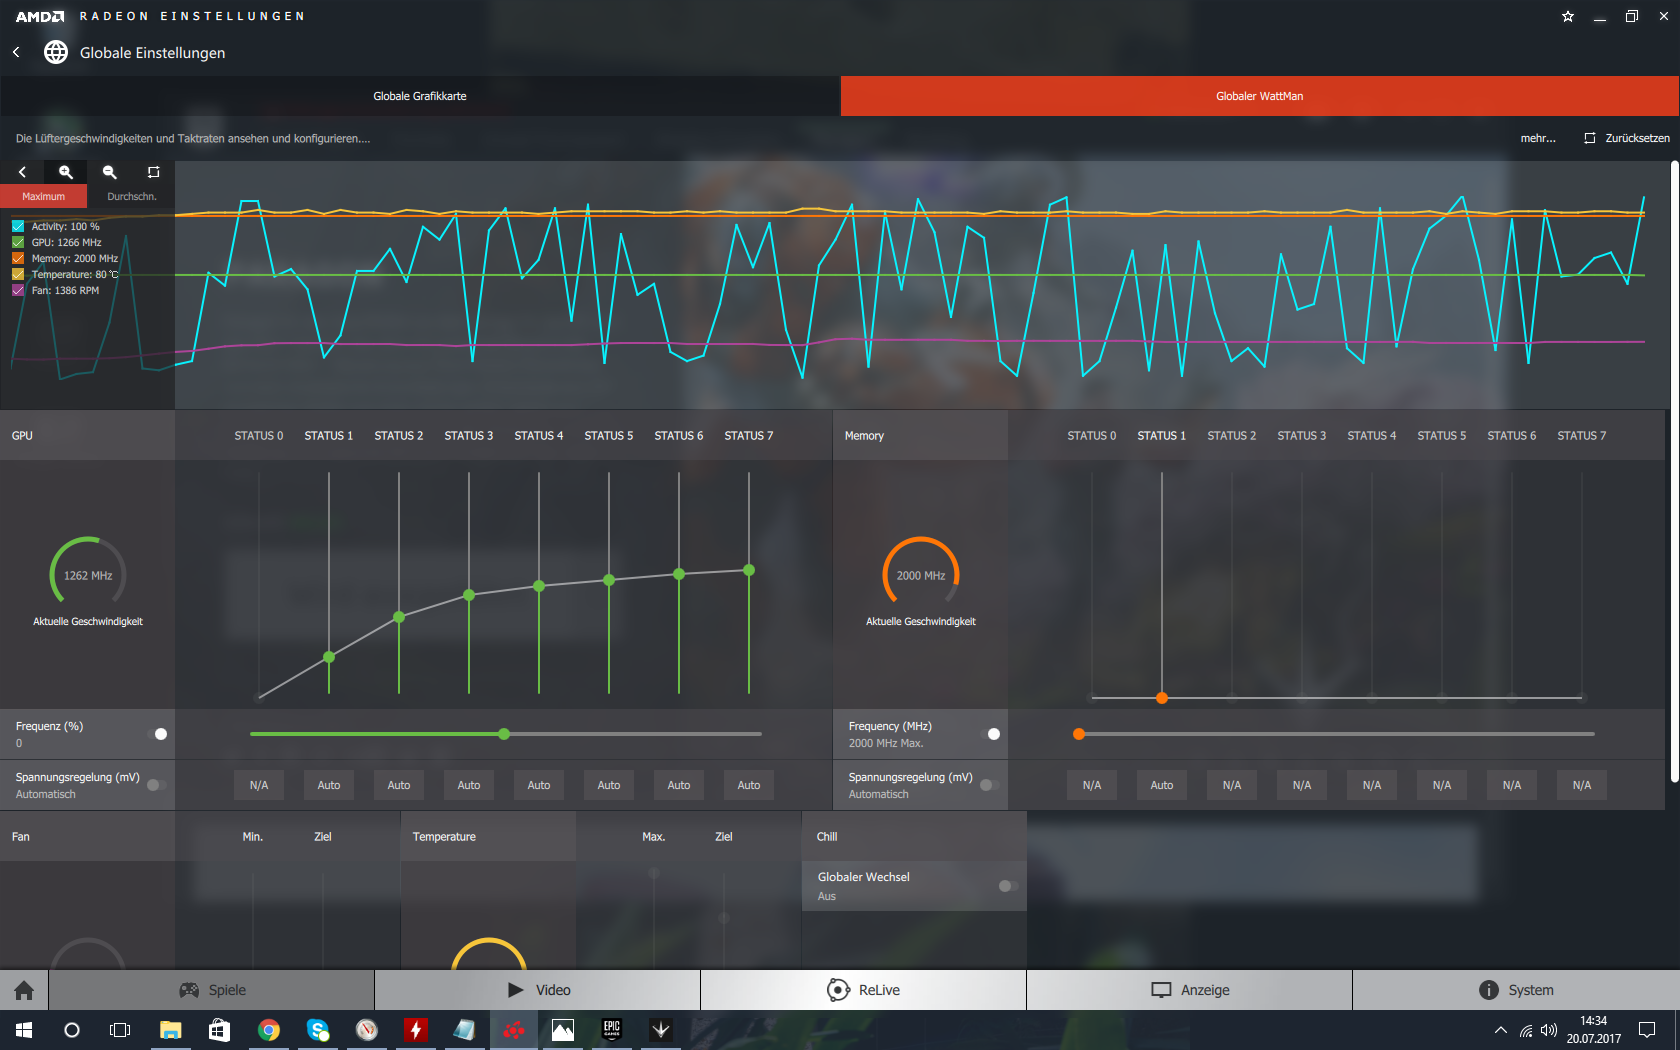Uncheck the Activity graph checkbox
This screenshot has height=1050, width=1680.
(18, 227)
